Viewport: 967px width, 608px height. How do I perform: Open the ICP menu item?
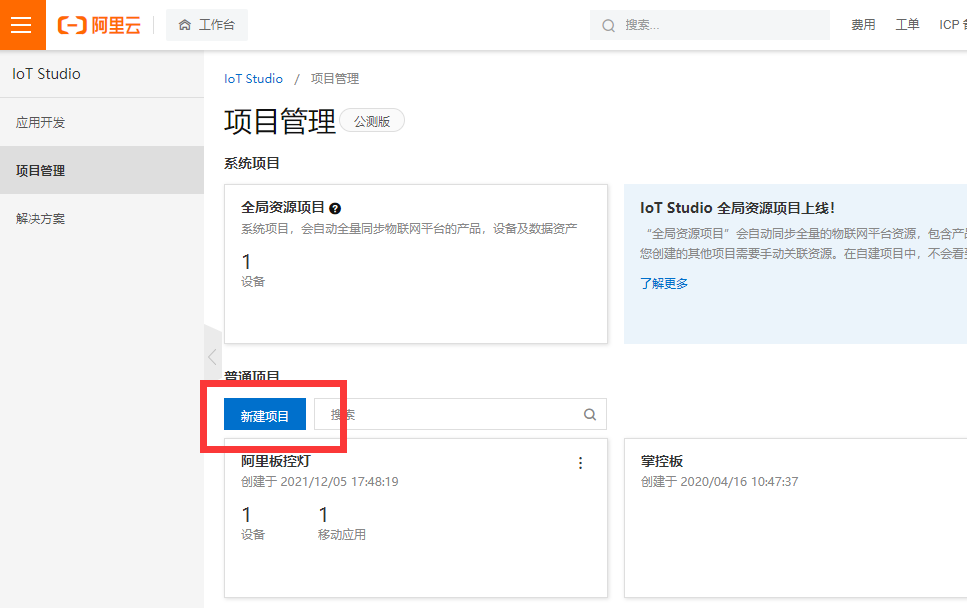pyautogui.click(x=952, y=25)
